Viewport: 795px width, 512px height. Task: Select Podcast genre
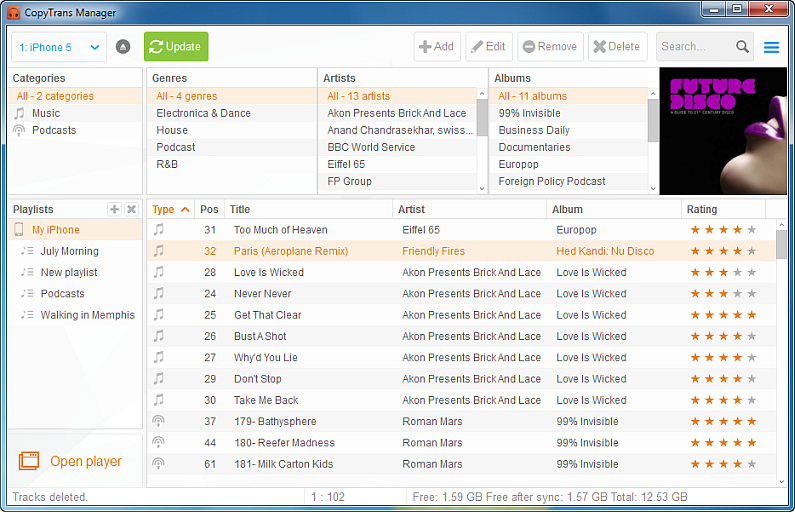[x=232, y=147]
